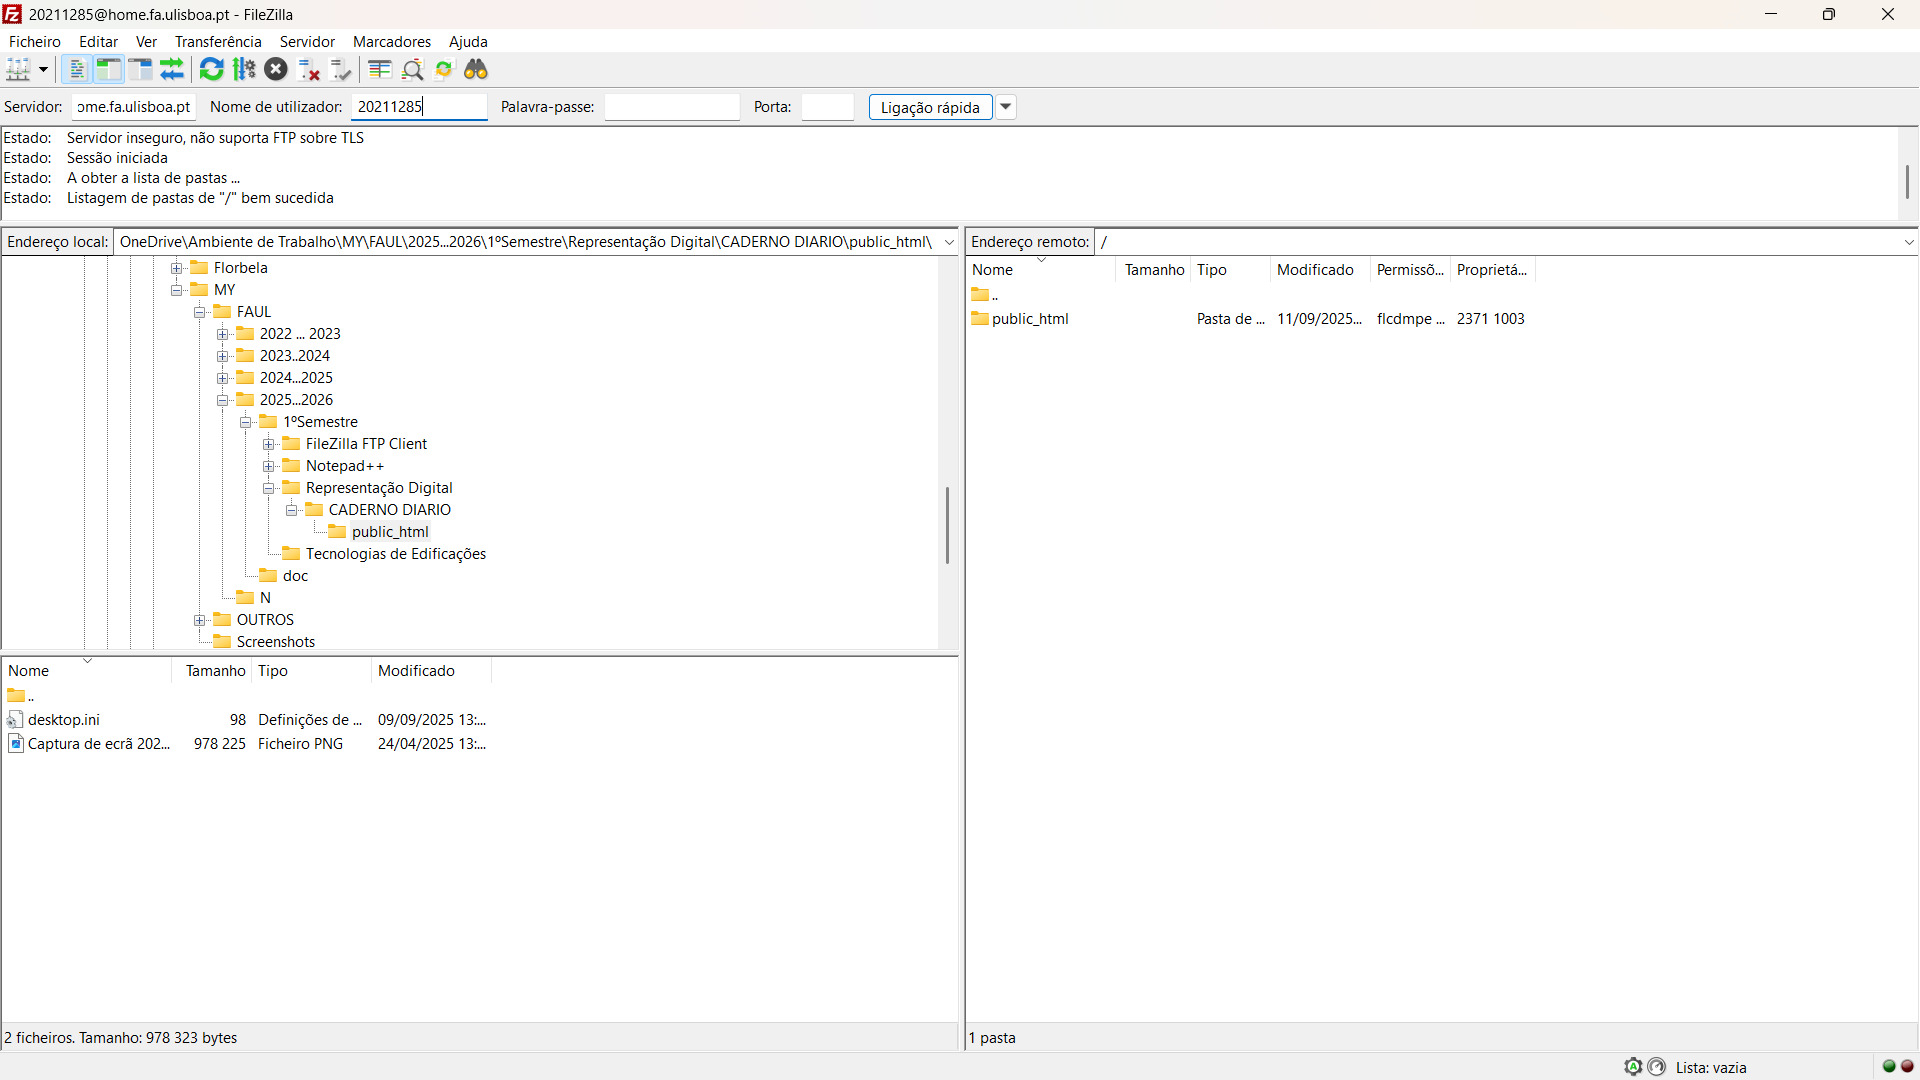Click the Palavra-passe input field
Screen dimensions: 1920x1080
(x=671, y=107)
